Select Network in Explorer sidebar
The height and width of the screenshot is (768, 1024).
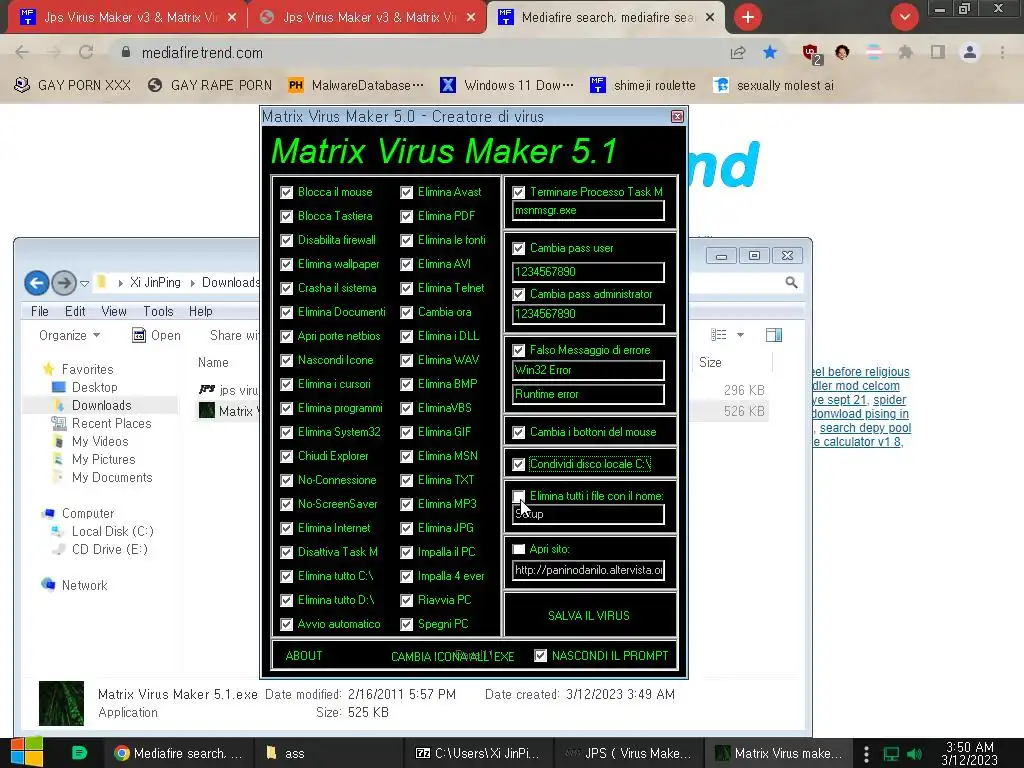pos(84,585)
